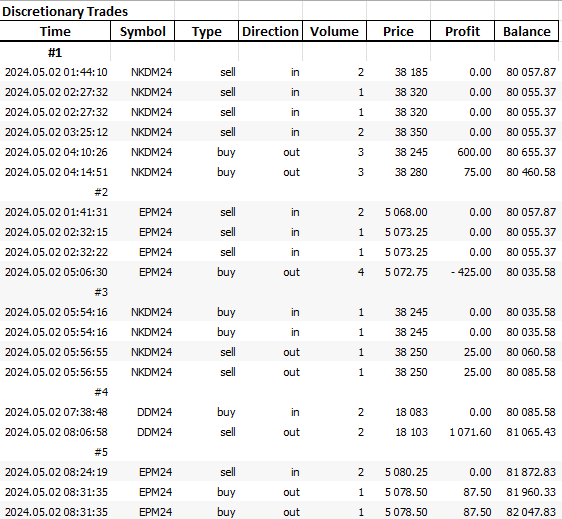Click balance value 80 655.37
The width and height of the screenshot is (562, 519).
coord(531,152)
